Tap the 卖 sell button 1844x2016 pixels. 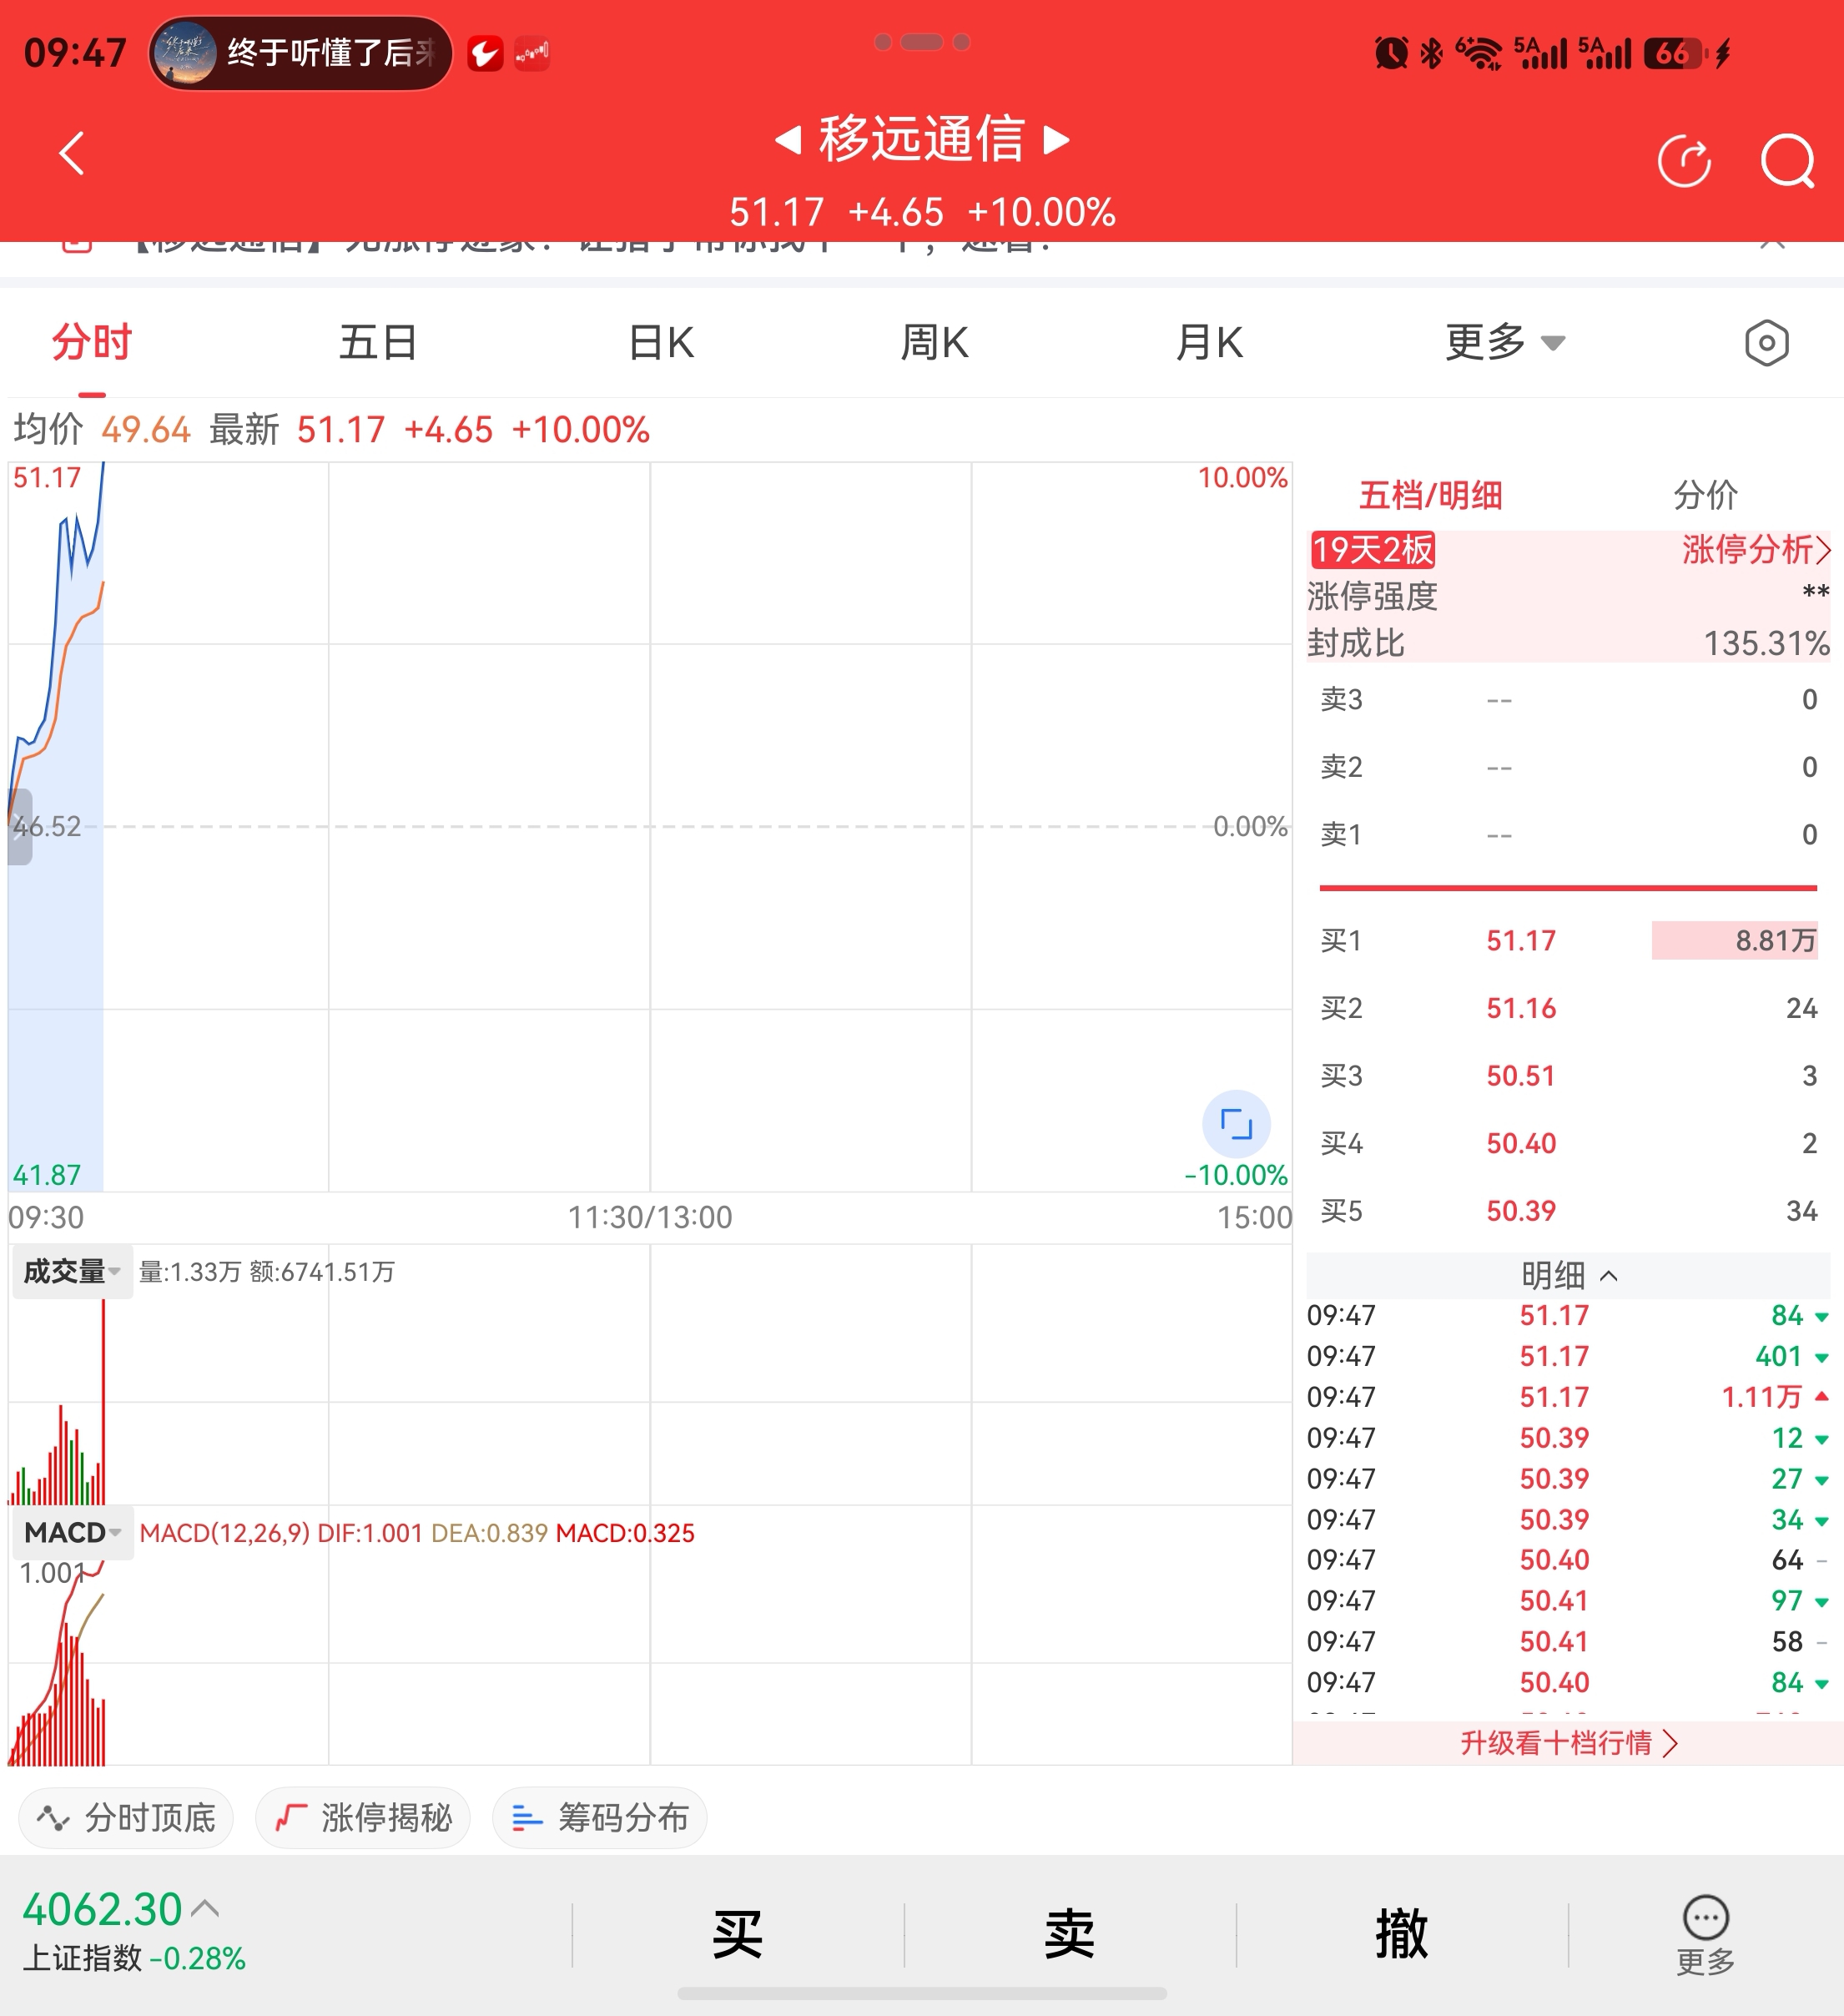(1070, 1933)
